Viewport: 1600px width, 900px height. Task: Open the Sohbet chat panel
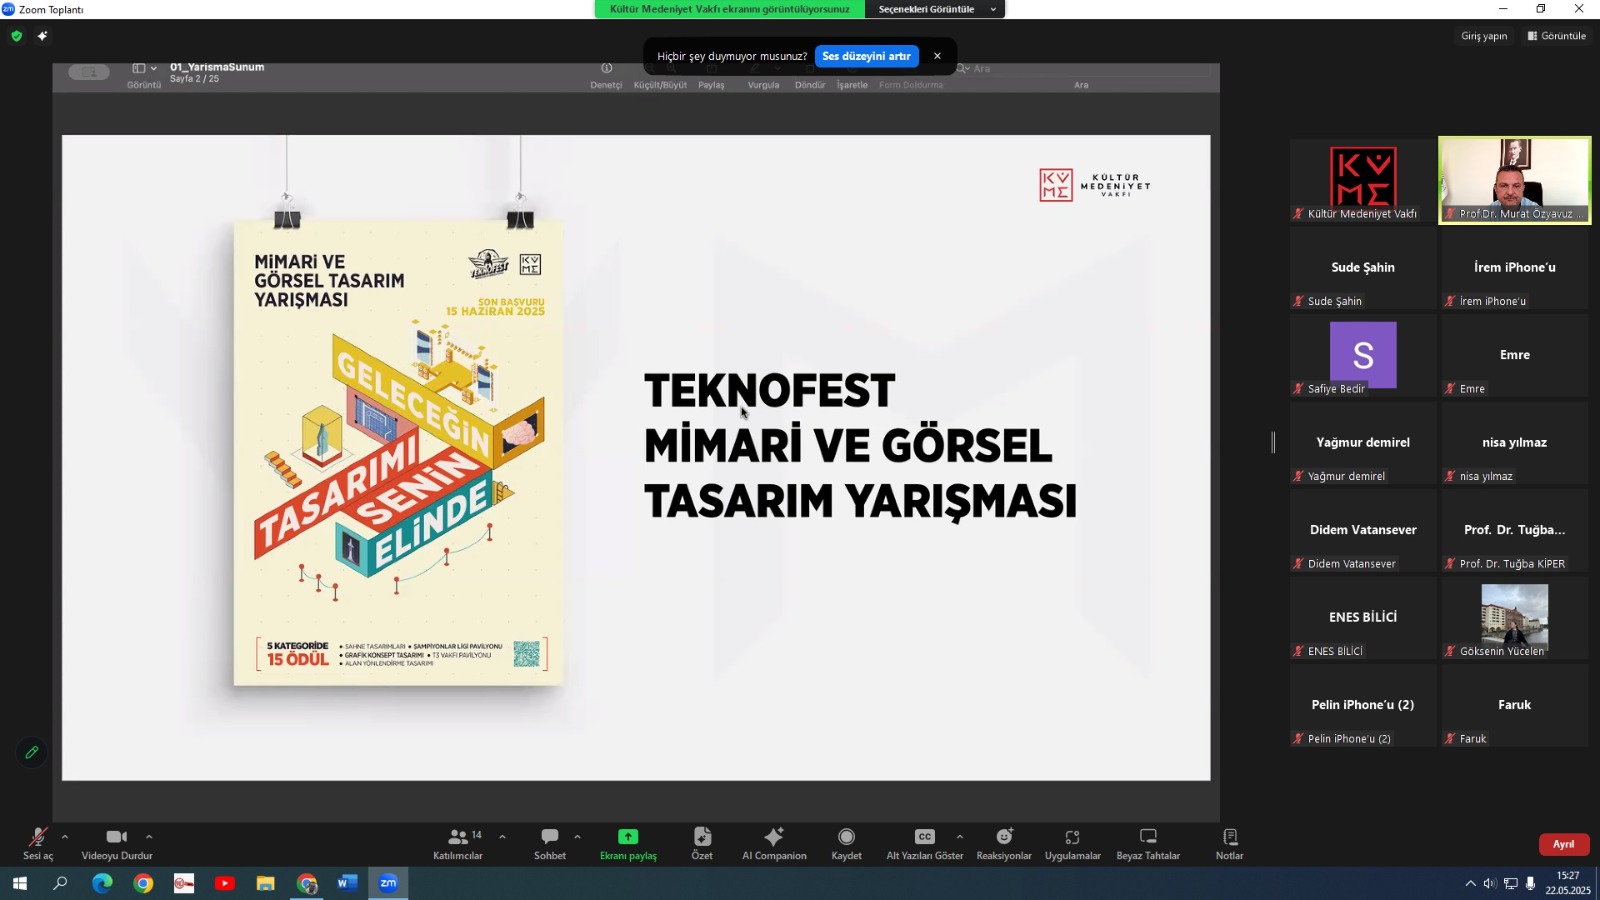tap(550, 843)
